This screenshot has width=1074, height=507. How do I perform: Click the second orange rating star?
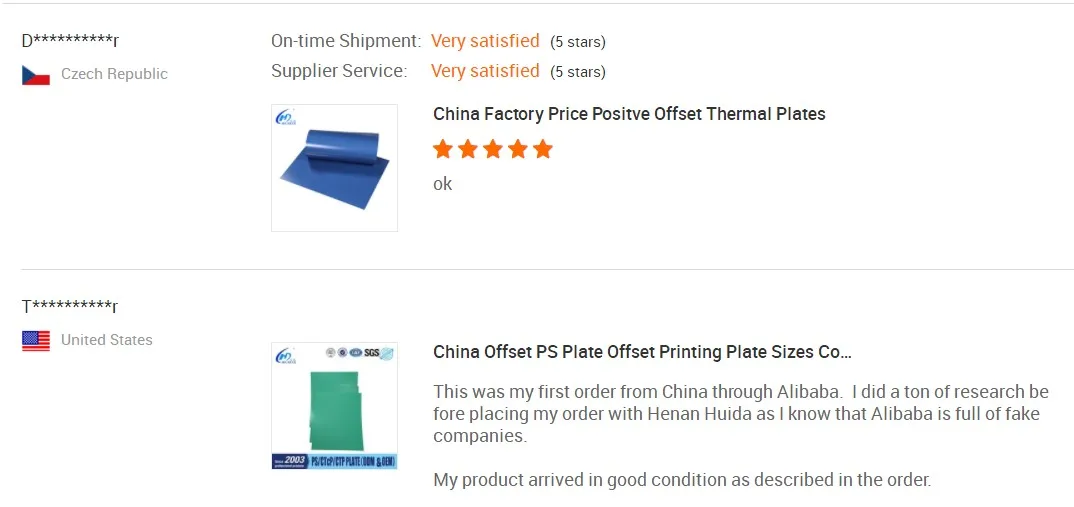[468, 149]
